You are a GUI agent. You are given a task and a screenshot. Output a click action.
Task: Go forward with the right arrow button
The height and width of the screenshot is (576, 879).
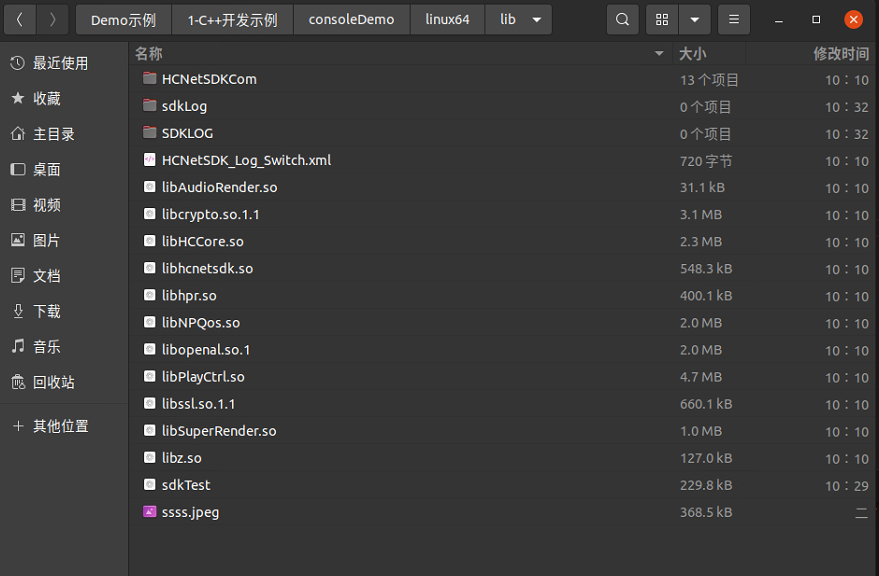click(x=53, y=20)
